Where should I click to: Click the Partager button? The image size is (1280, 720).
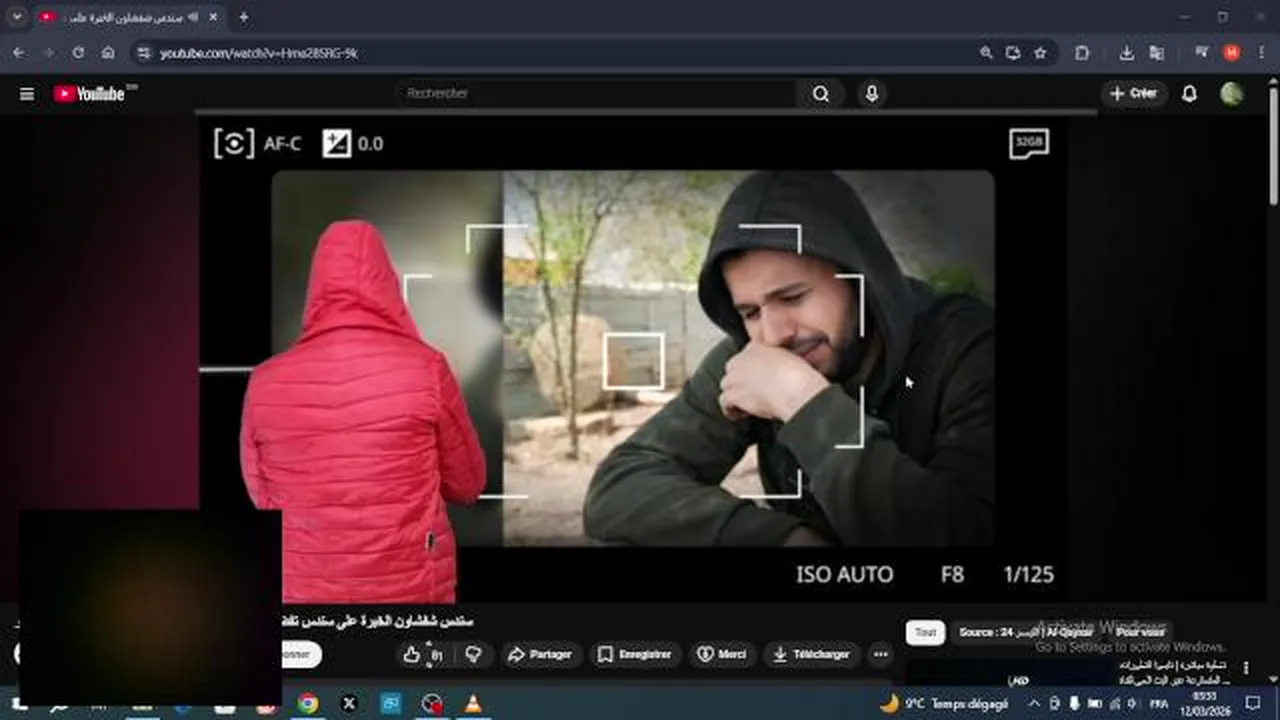(x=539, y=655)
